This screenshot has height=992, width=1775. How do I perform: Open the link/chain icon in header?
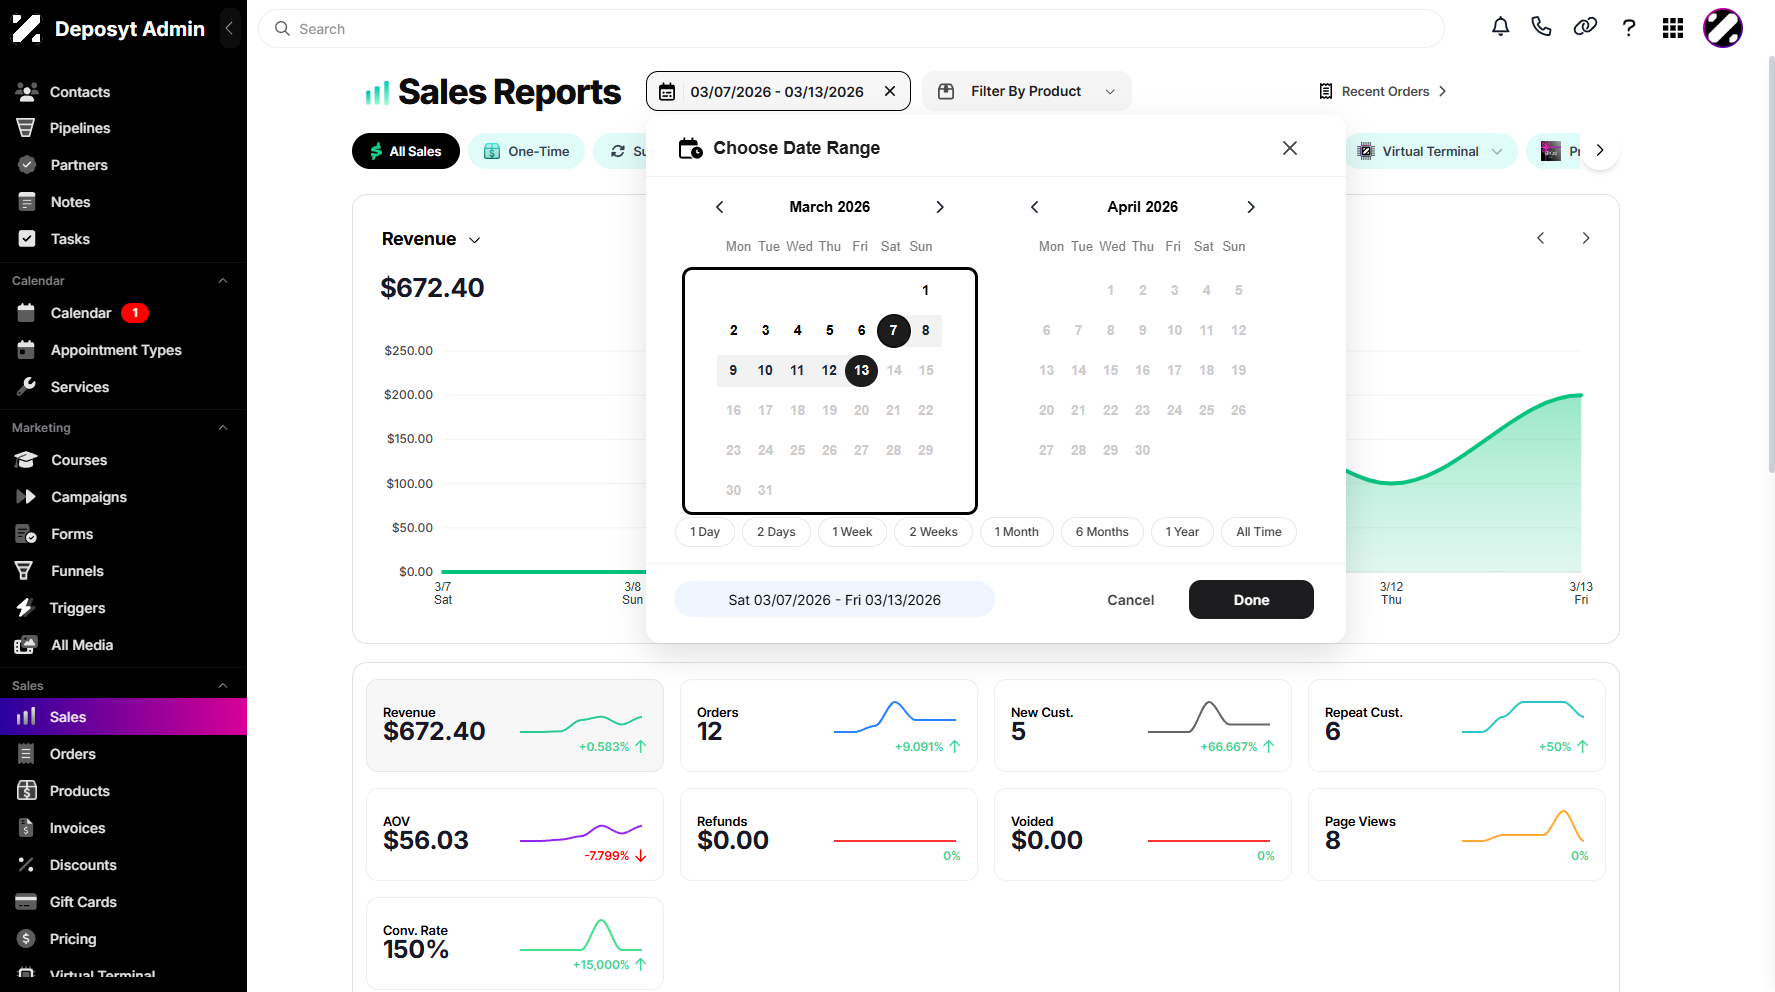pyautogui.click(x=1585, y=28)
